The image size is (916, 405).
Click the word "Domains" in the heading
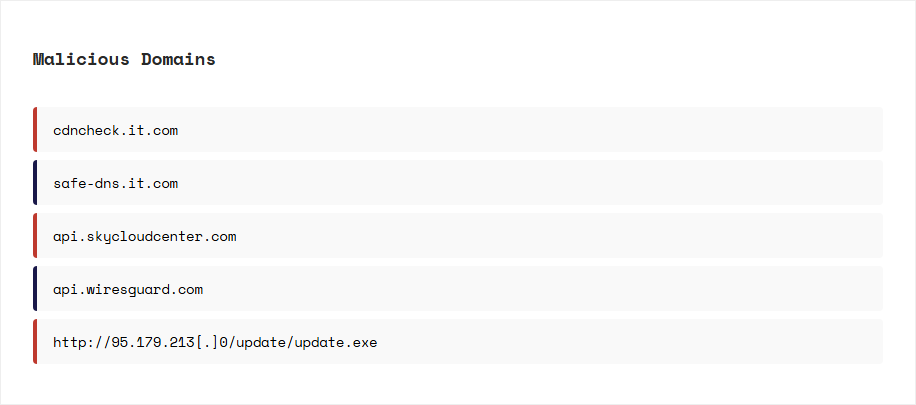click(178, 59)
